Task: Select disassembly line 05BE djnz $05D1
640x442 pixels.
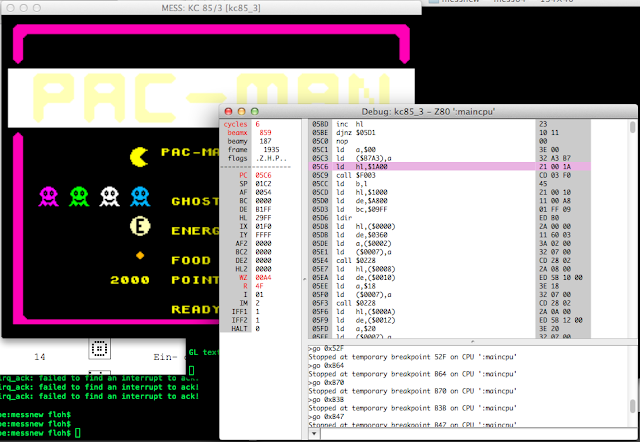Action: pyautogui.click(x=450, y=133)
